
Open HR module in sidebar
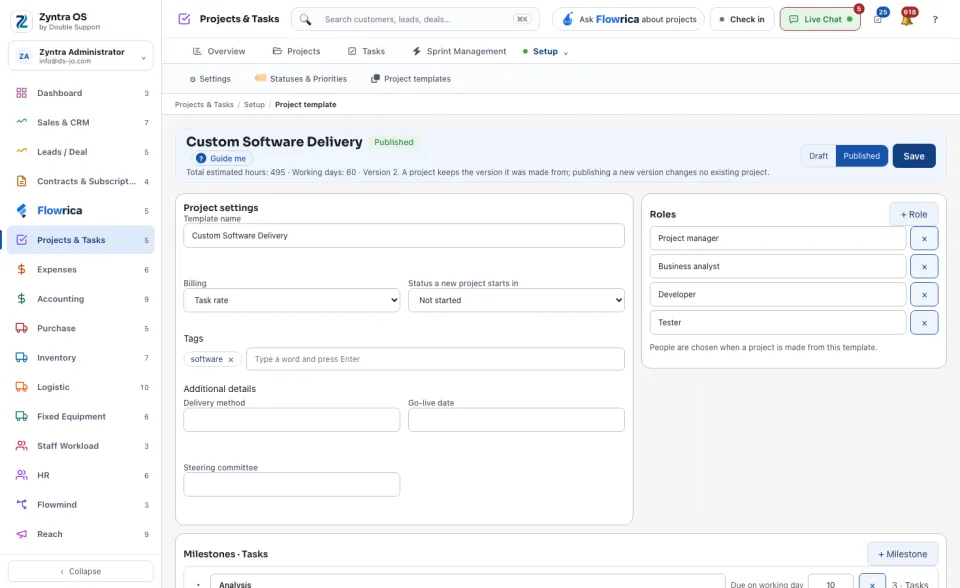point(81,475)
